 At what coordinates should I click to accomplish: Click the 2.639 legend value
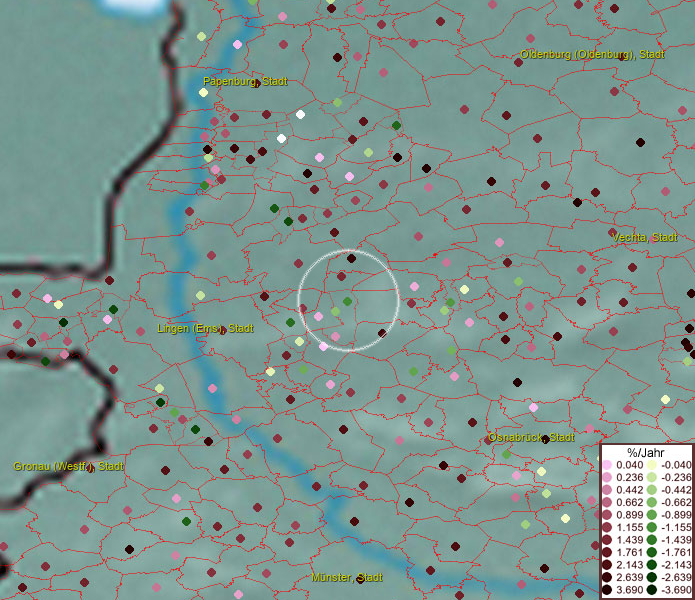click(629, 578)
